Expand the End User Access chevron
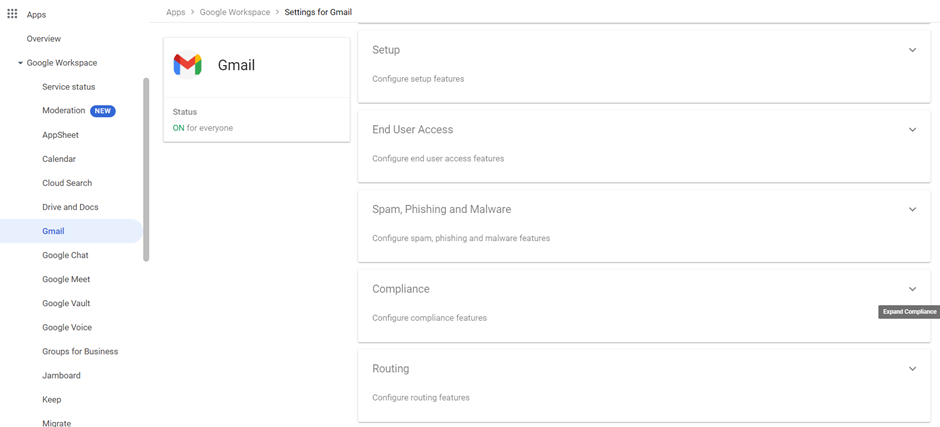The width and height of the screenshot is (940, 427). click(912, 130)
